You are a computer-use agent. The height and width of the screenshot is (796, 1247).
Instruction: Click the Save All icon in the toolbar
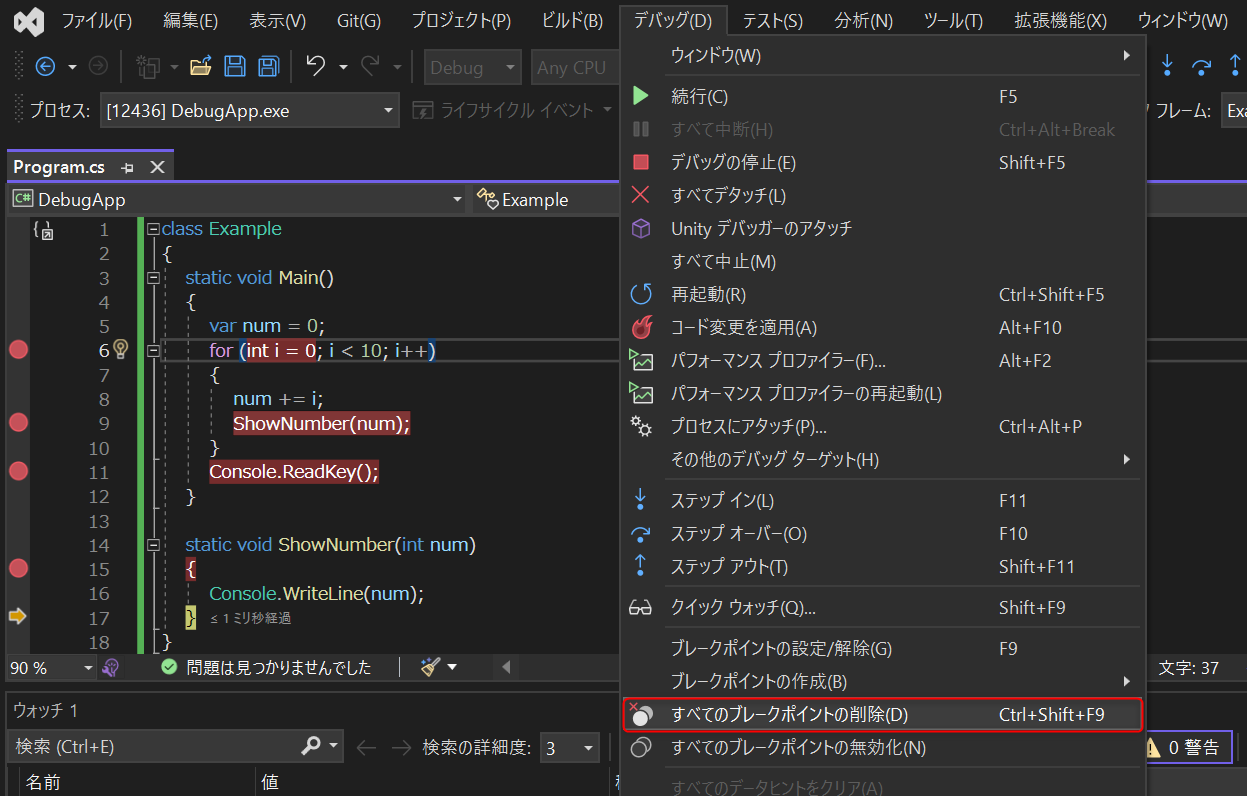268,66
